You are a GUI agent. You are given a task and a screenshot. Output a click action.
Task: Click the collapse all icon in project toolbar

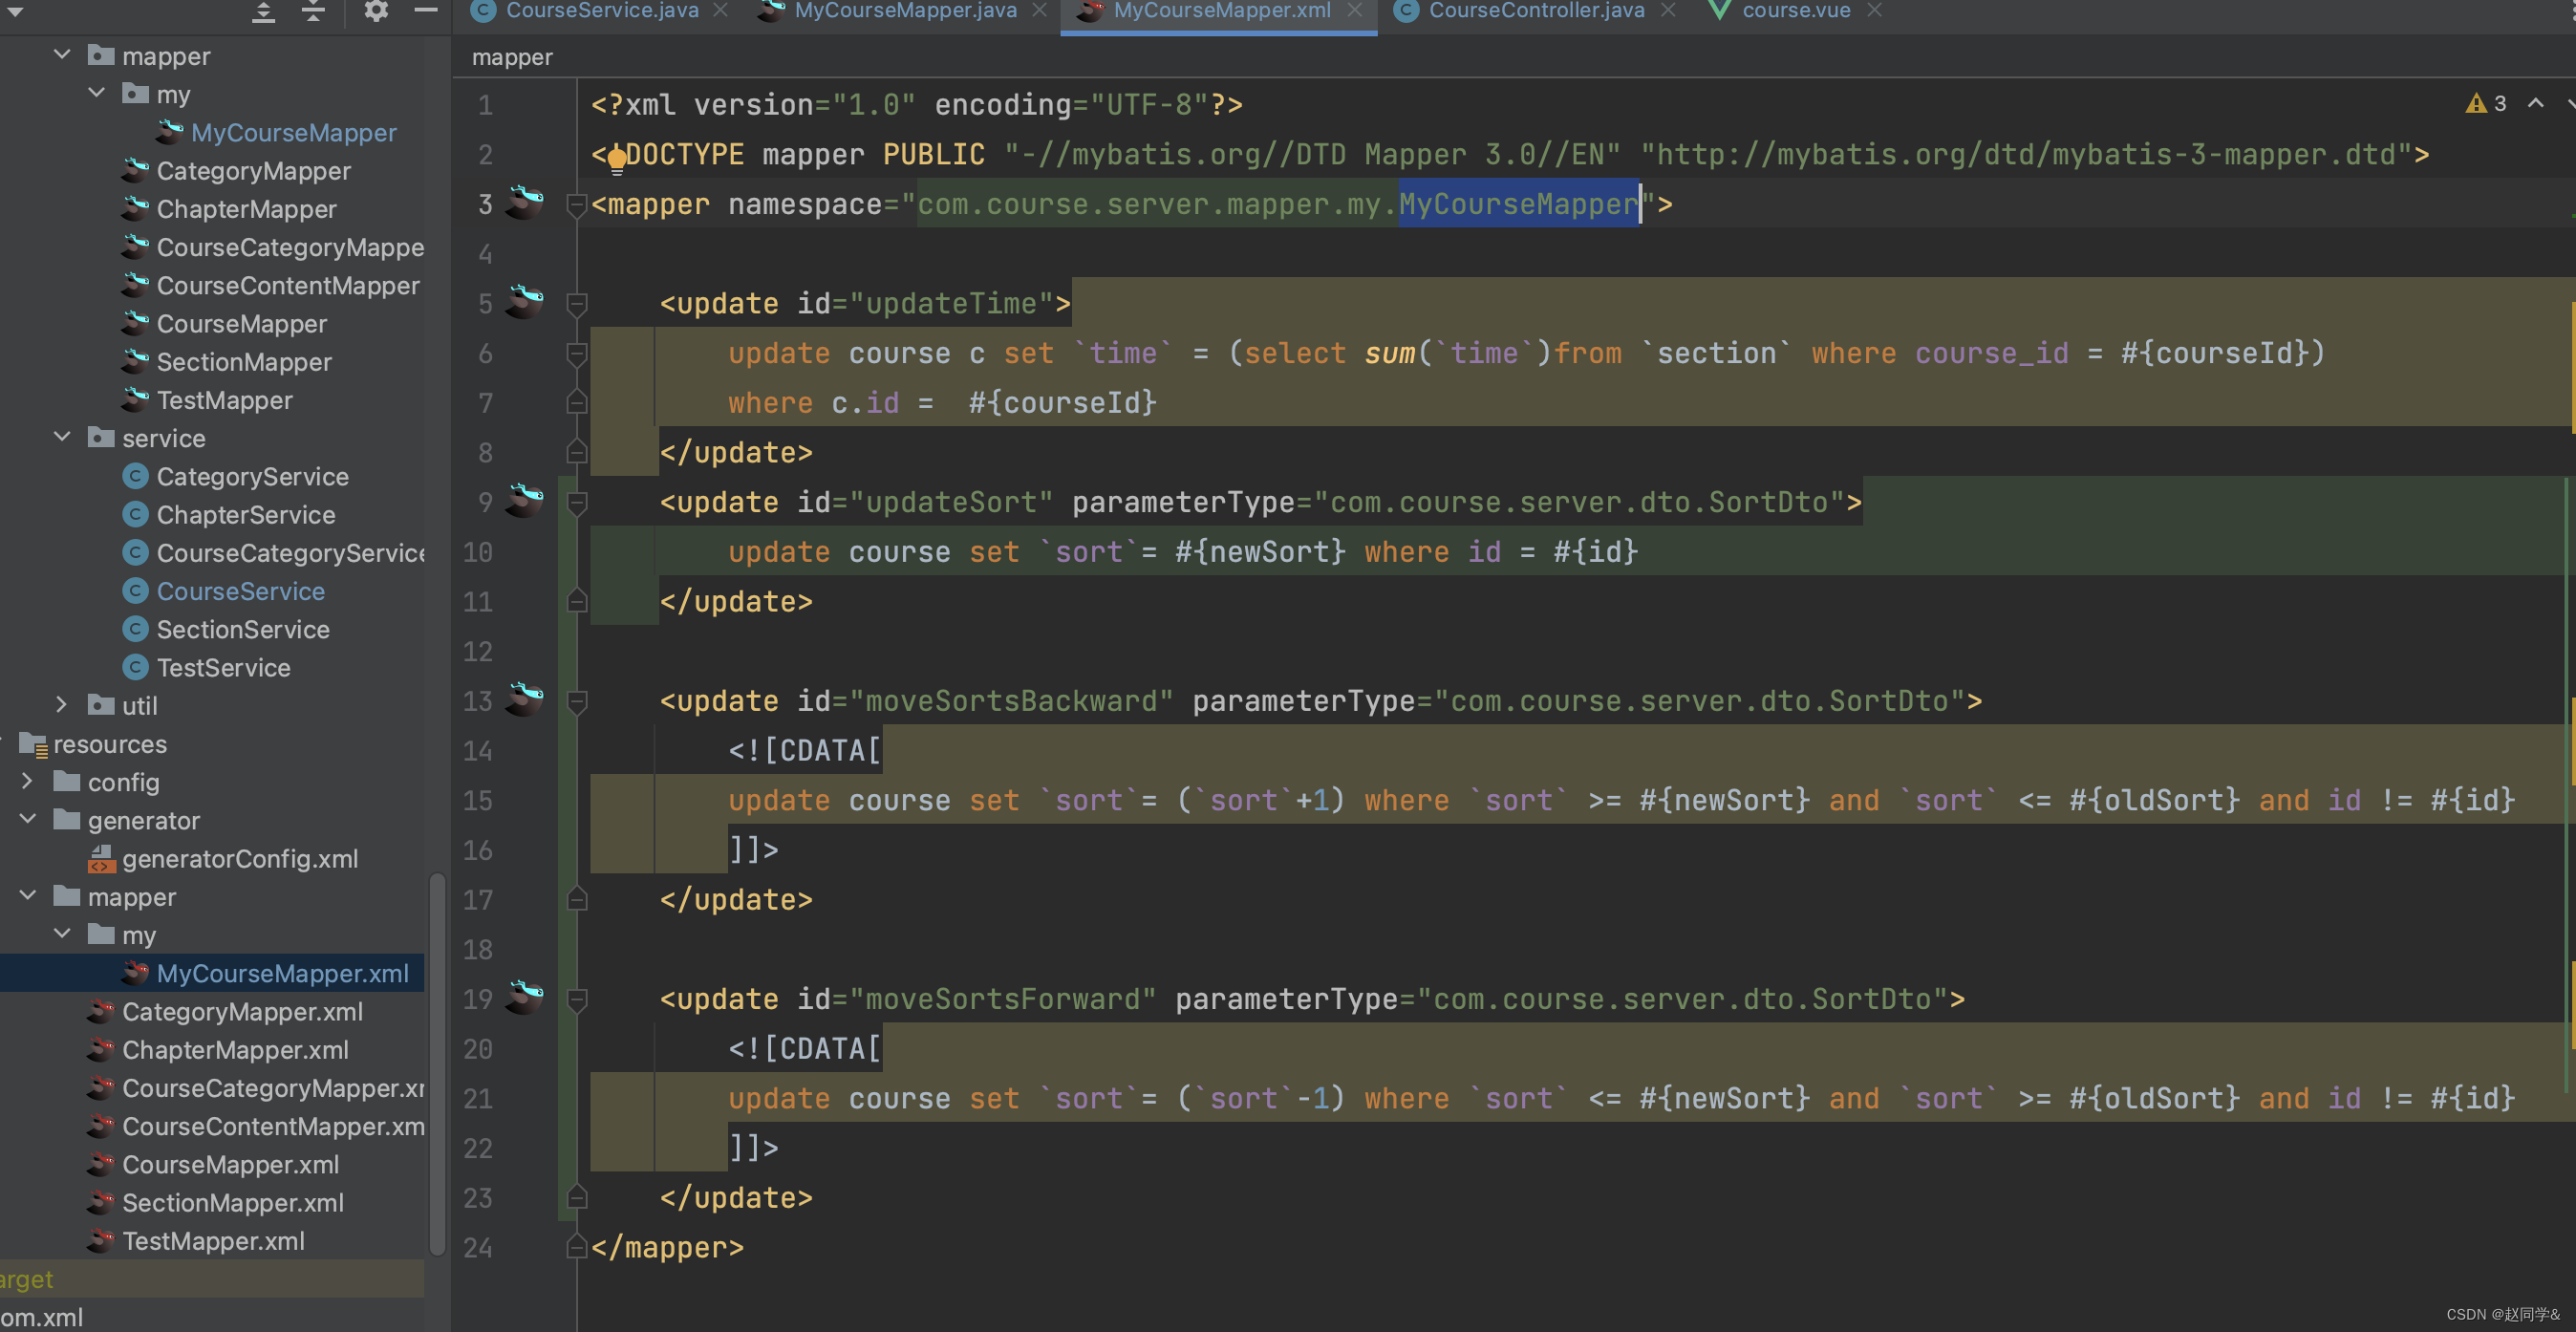(313, 11)
